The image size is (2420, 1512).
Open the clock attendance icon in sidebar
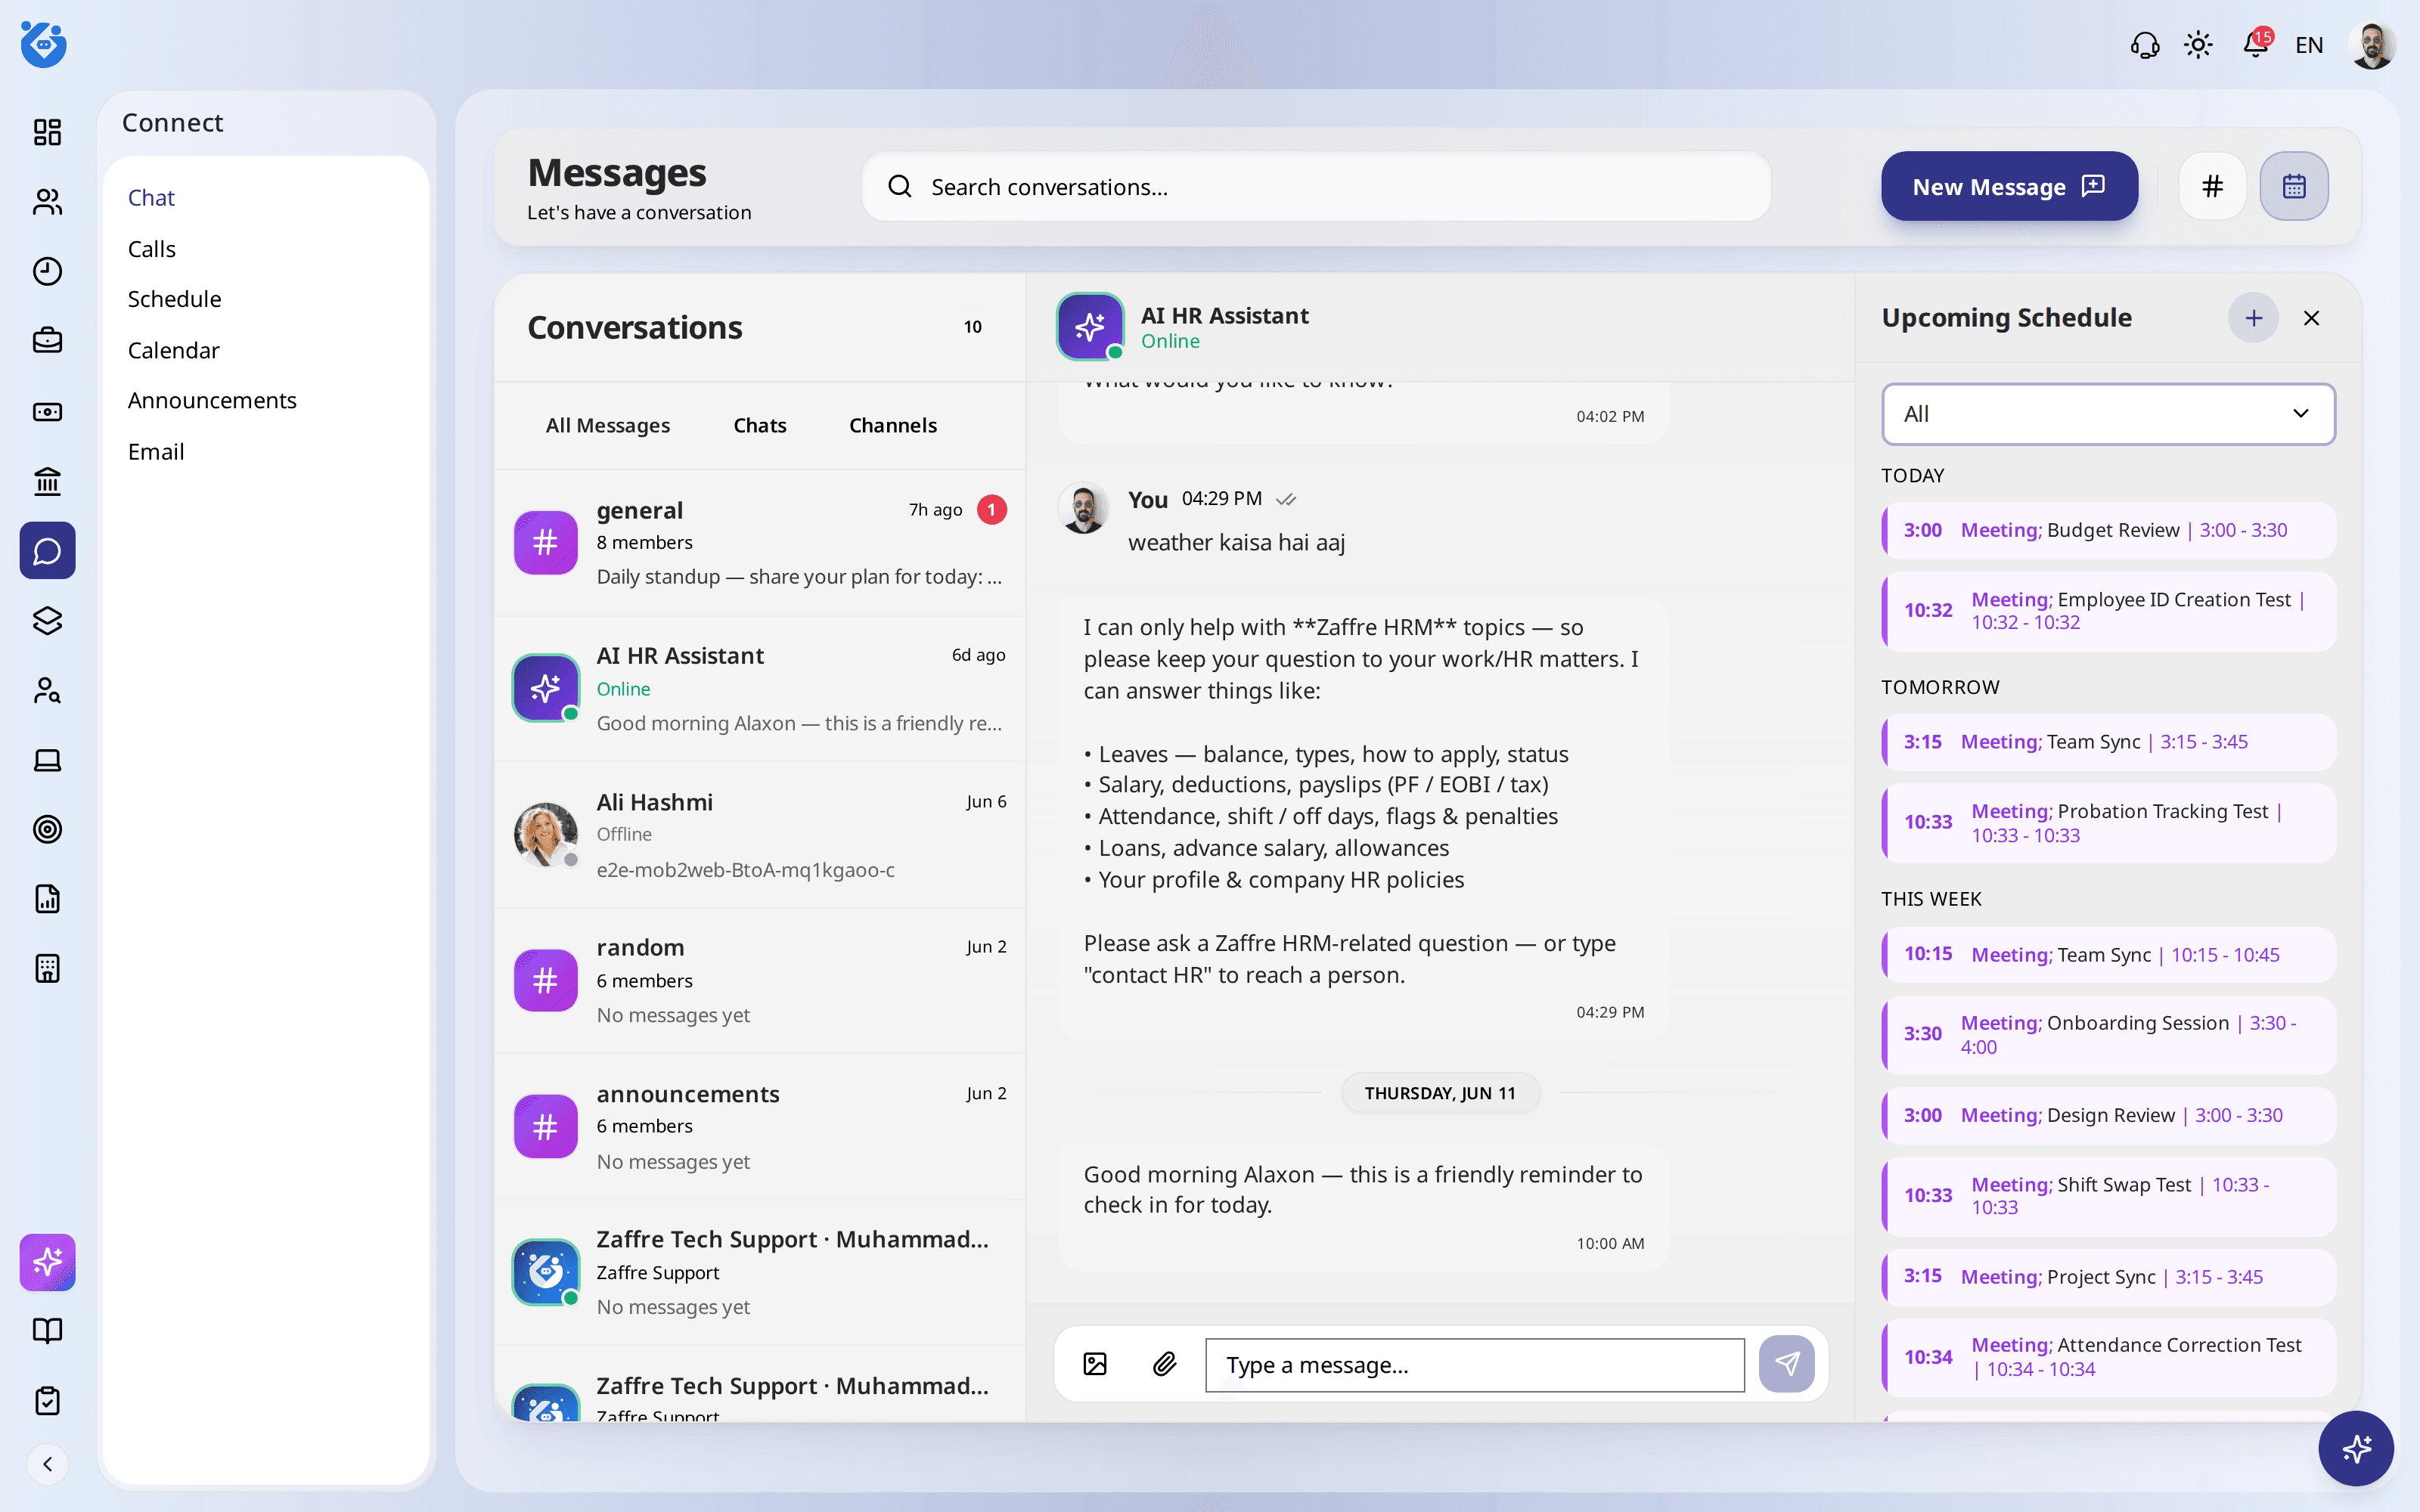tap(47, 271)
